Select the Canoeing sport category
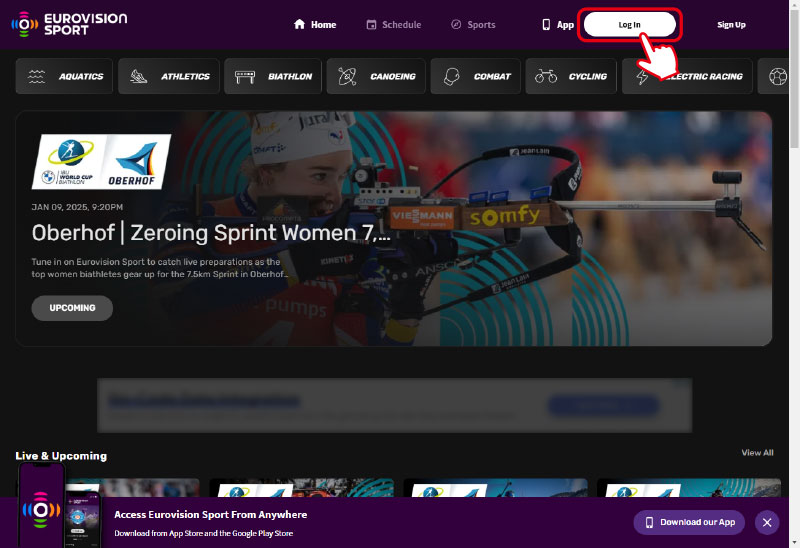This screenshot has height=548, width=800. [x=376, y=76]
